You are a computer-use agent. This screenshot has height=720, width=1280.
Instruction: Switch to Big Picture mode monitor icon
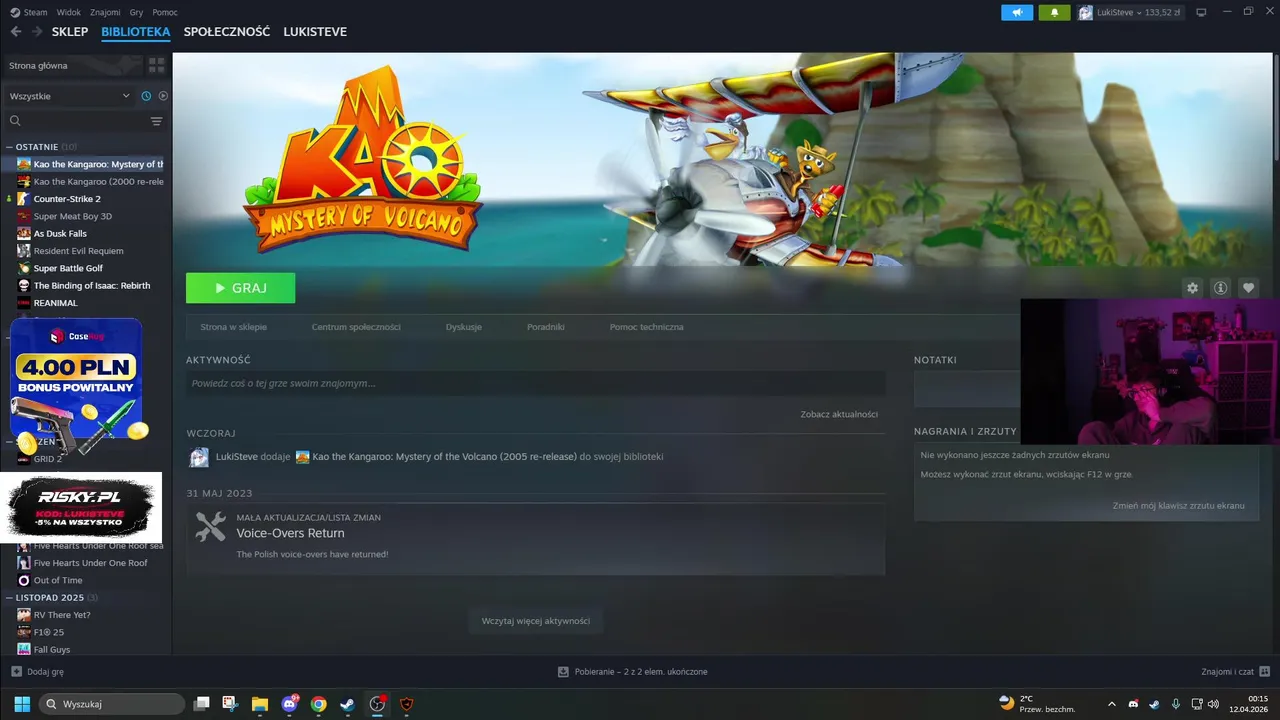click(x=1201, y=12)
